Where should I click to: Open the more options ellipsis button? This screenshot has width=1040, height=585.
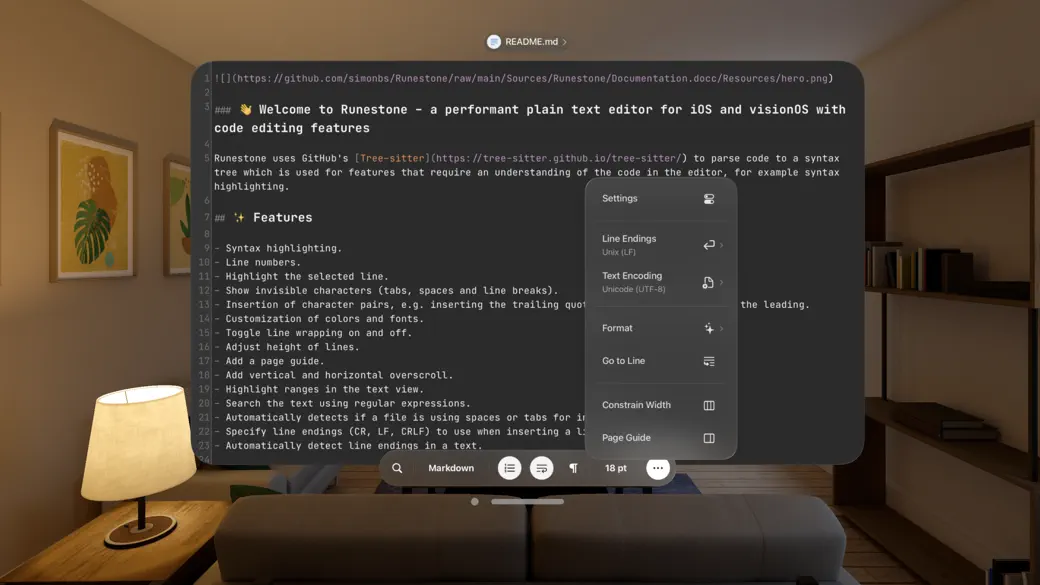[x=658, y=467]
